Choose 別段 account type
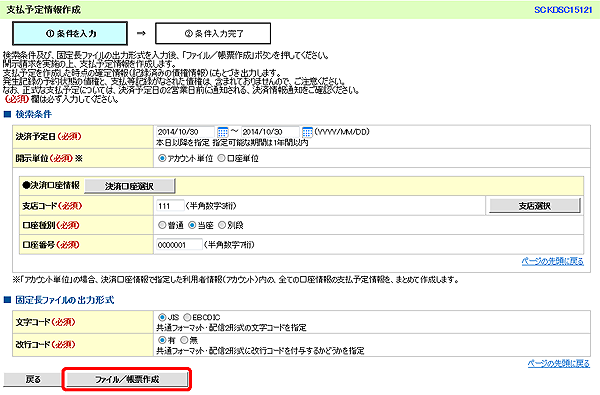The height and width of the screenshot is (395, 600). pos(222,225)
